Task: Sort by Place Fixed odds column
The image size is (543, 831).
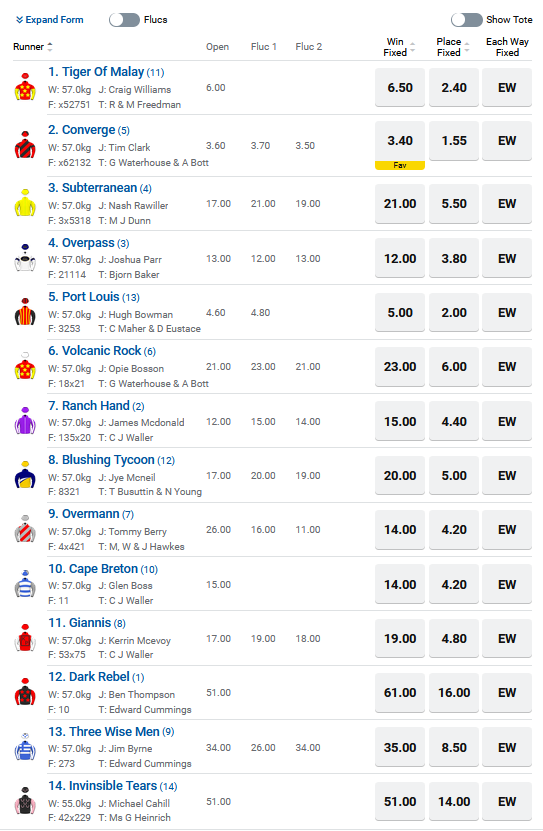Action: pyautogui.click(x=453, y=47)
